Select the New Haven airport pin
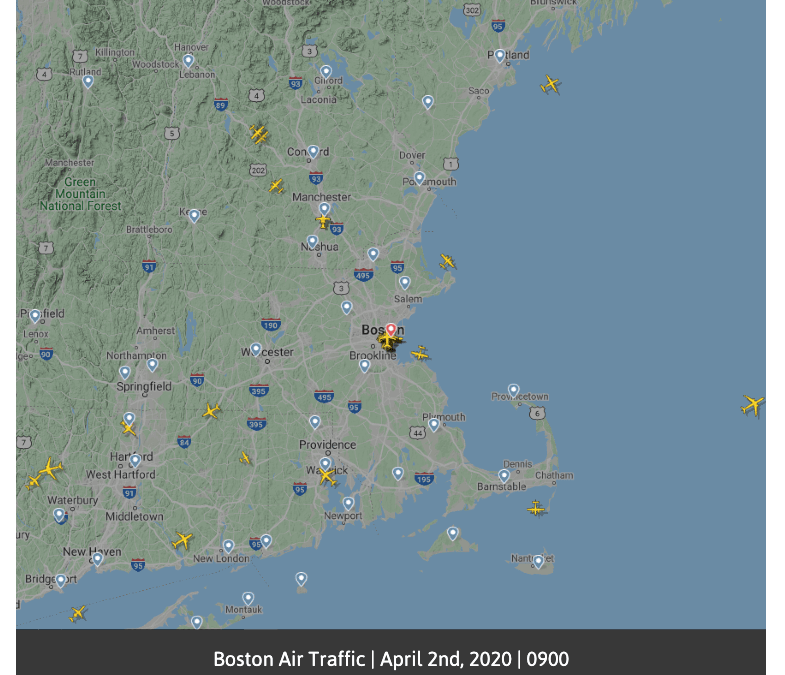This screenshot has height=675, width=785. pos(98,559)
